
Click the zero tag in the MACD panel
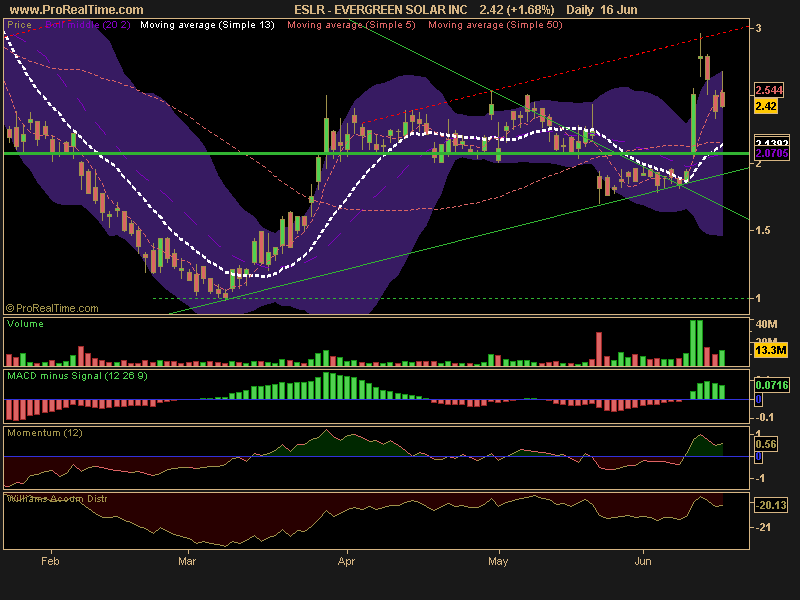(759, 399)
